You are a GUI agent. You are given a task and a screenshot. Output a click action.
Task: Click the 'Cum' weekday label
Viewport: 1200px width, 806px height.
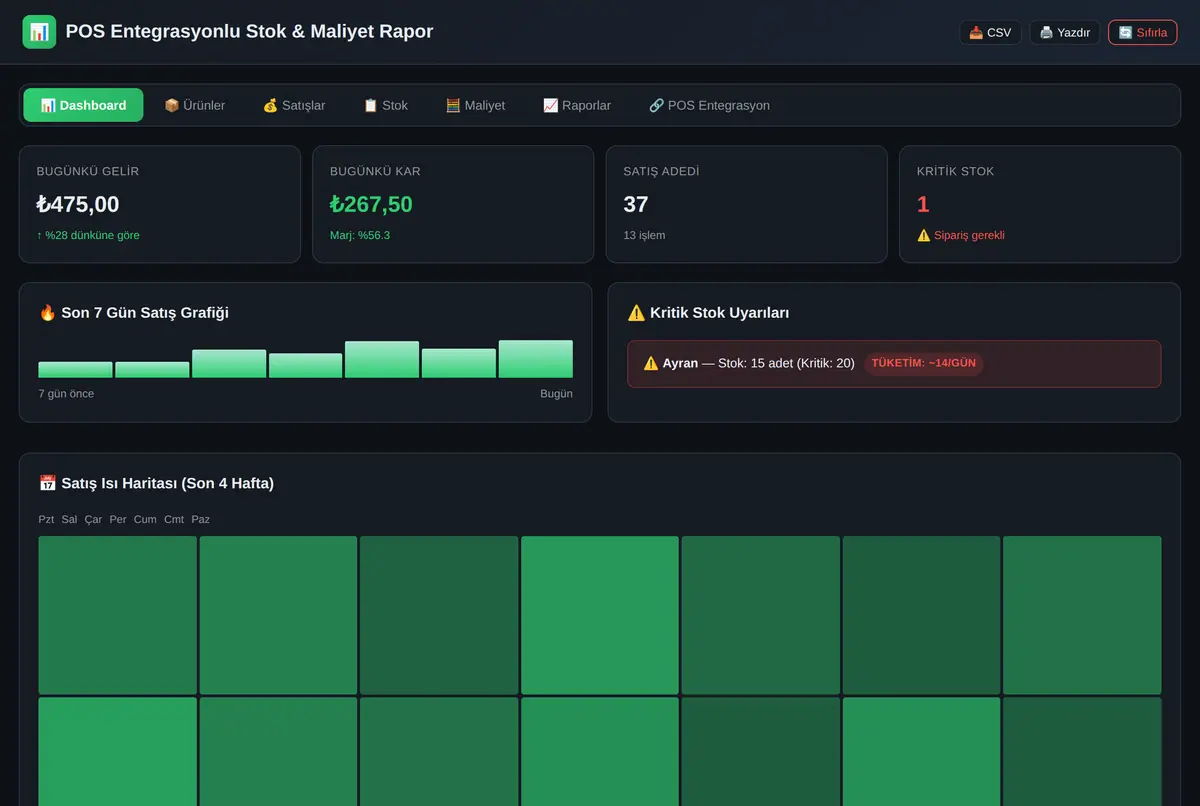coord(145,519)
